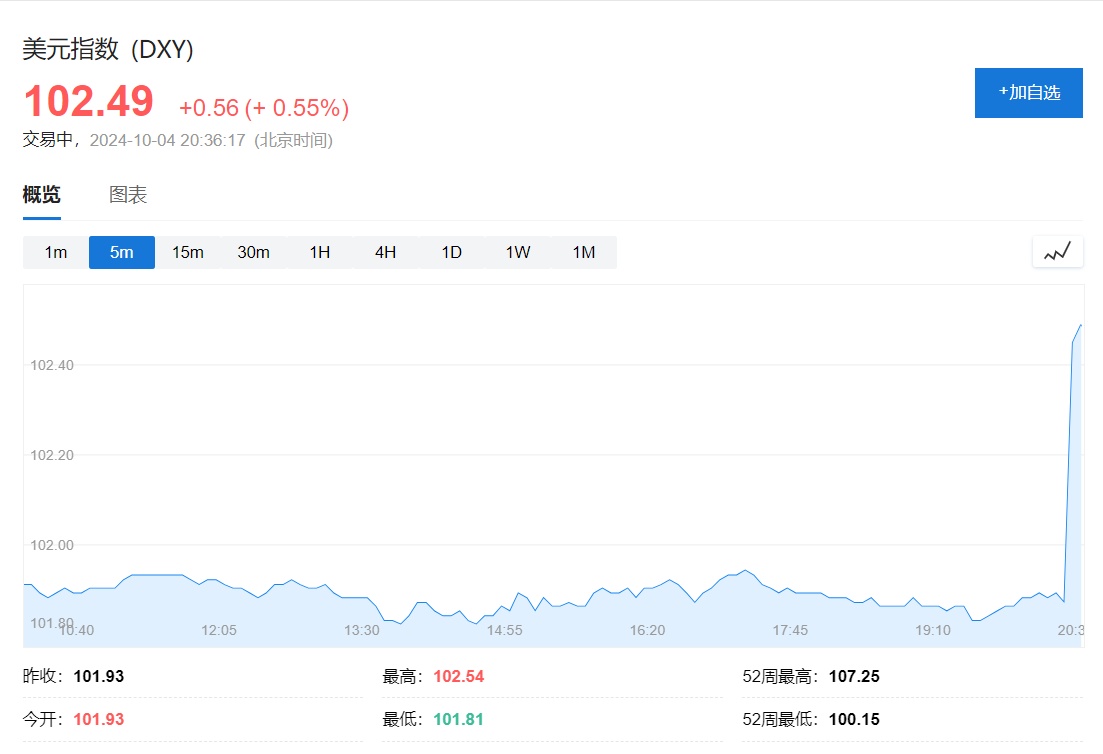Select the 1m timeframe
Screen dimensions: 1103x754
point(56,252)
